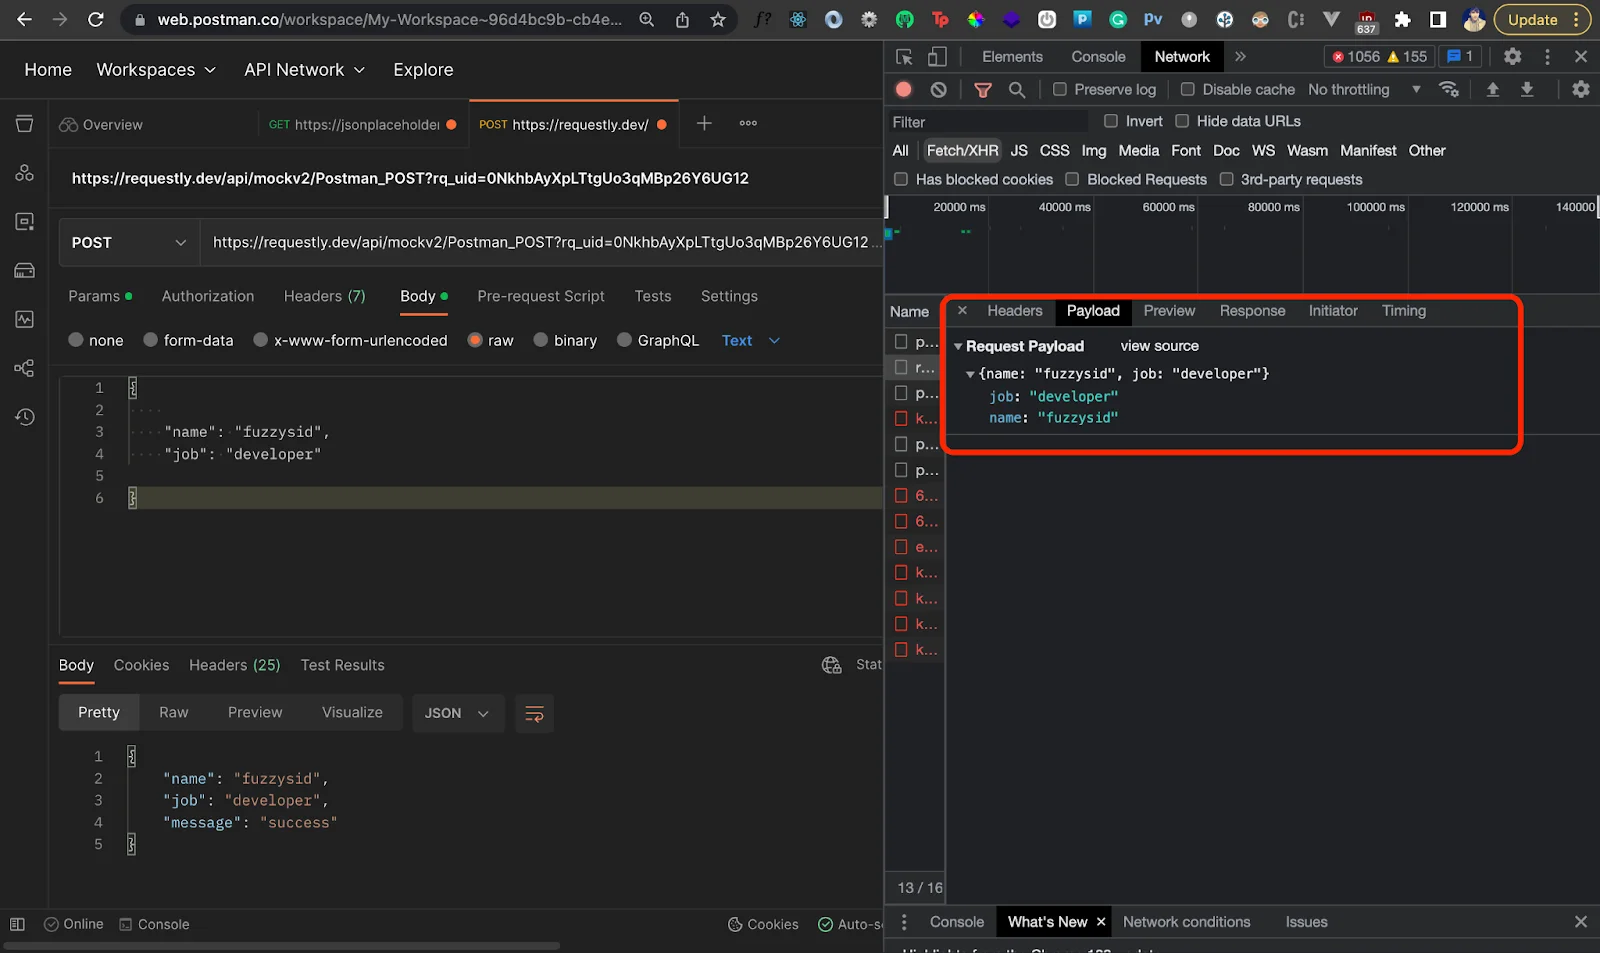The image size is (1600, 953).
Task: Click the red errors count badge
Action: pyautogui.click(x=1355, y=57)
